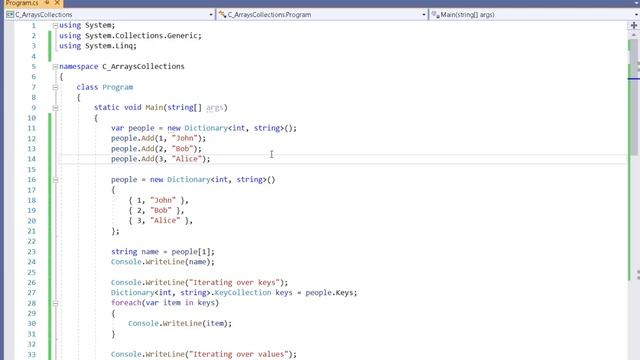Collapse the dictionary initializer at line 16
The image size is (640, 360).
coord(55,180)
